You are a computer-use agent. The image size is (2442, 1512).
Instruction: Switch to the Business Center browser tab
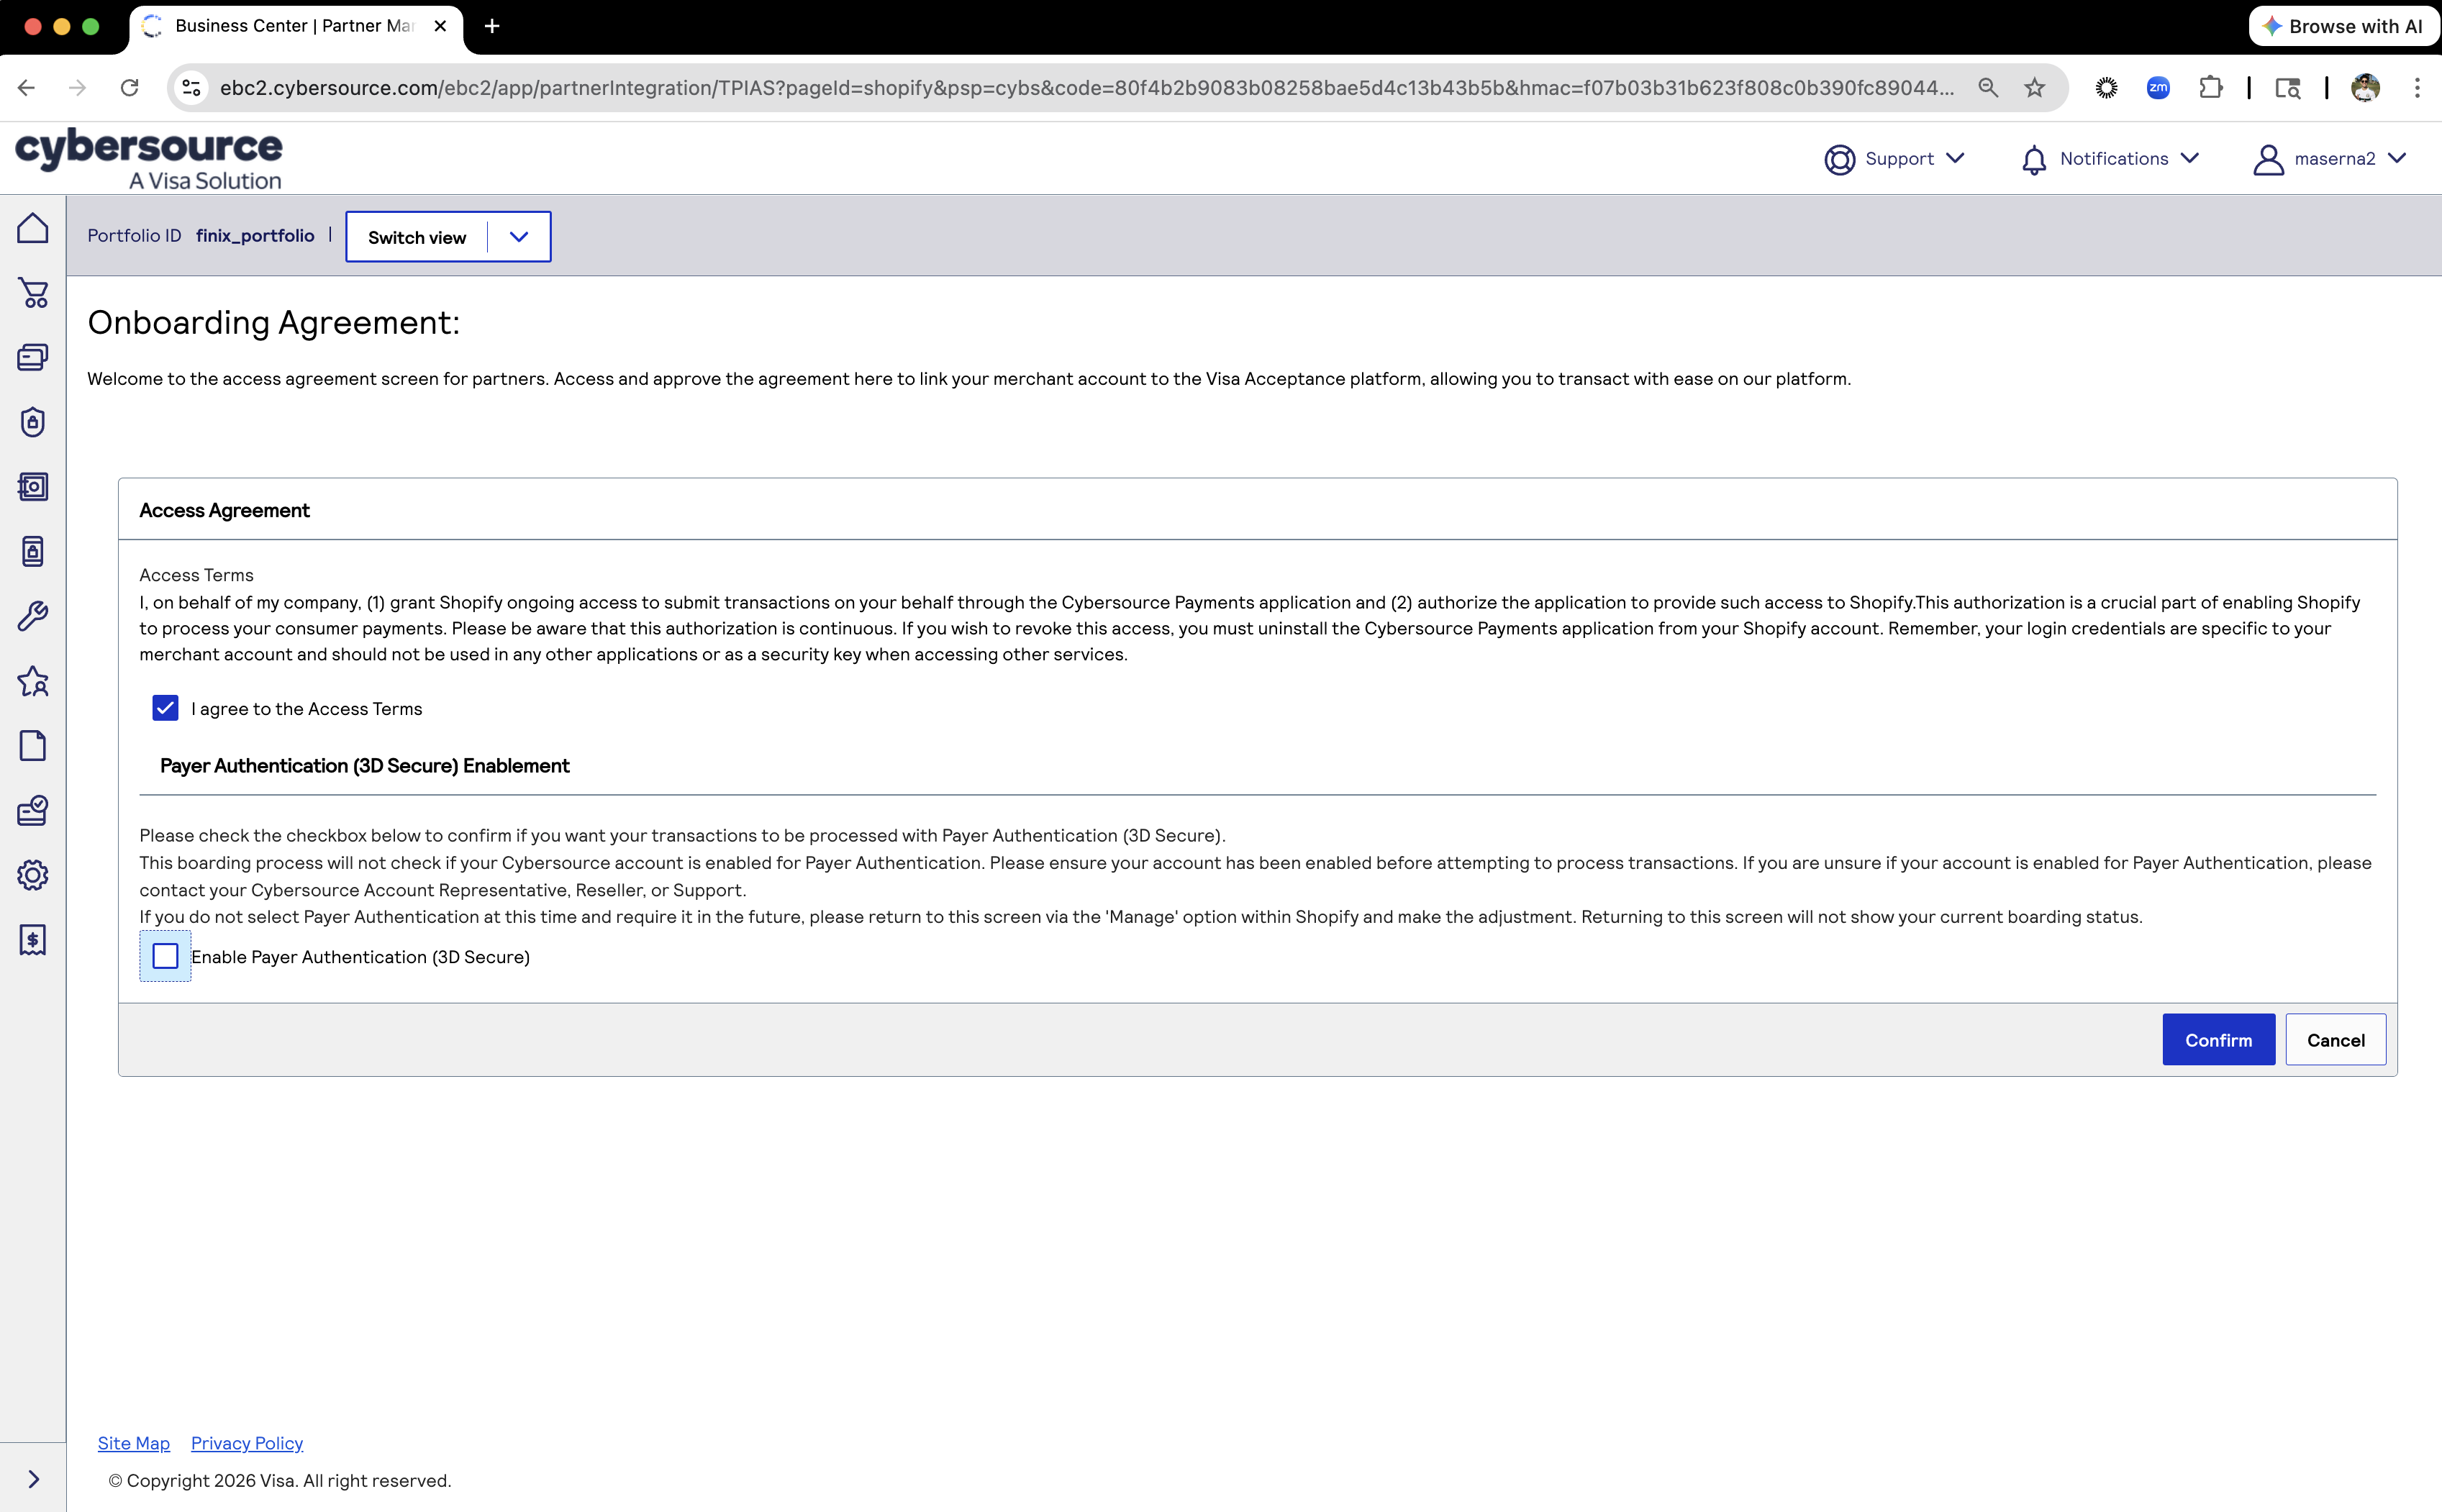click(x=290, y=26)
